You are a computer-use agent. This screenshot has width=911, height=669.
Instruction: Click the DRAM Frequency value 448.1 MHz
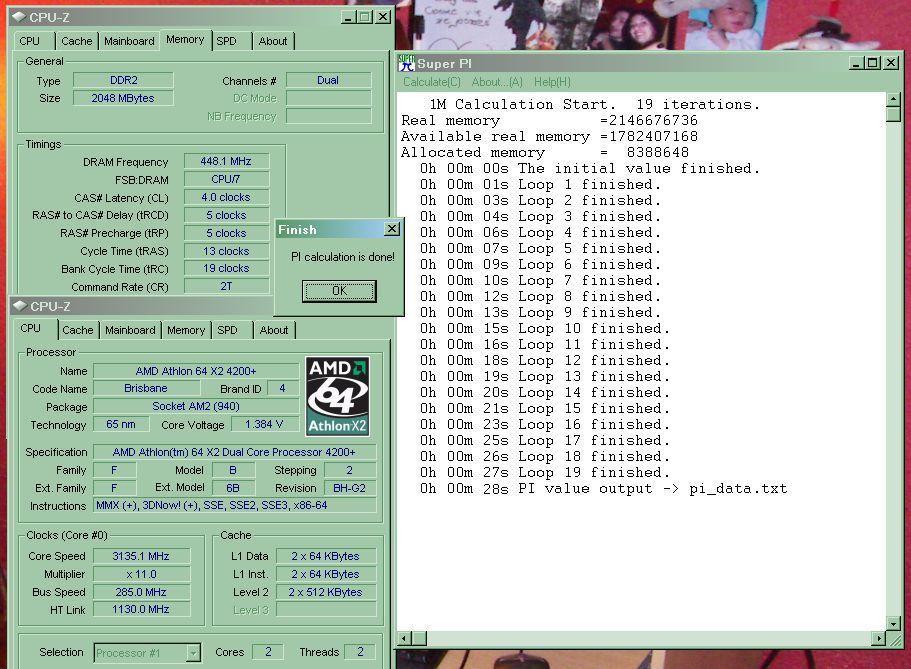coord(226,161)
